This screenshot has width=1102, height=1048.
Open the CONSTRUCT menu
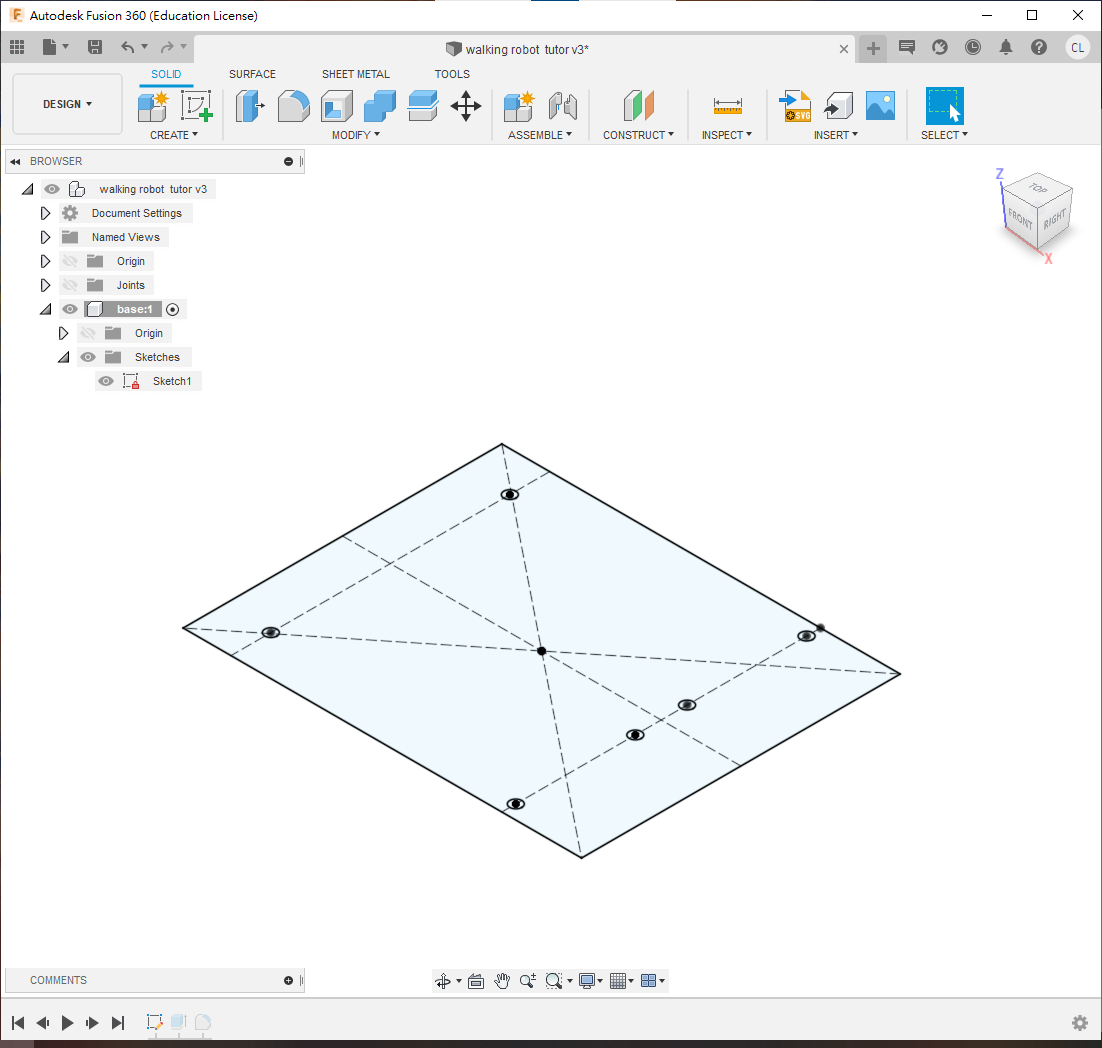click(638, 135)
